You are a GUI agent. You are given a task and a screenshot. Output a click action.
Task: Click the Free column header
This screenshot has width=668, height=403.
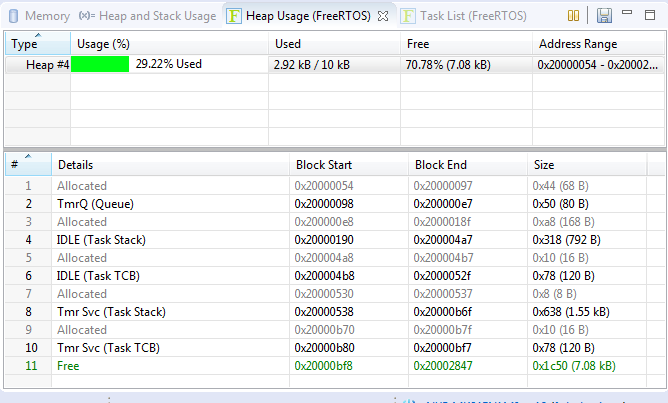[466, 43]
